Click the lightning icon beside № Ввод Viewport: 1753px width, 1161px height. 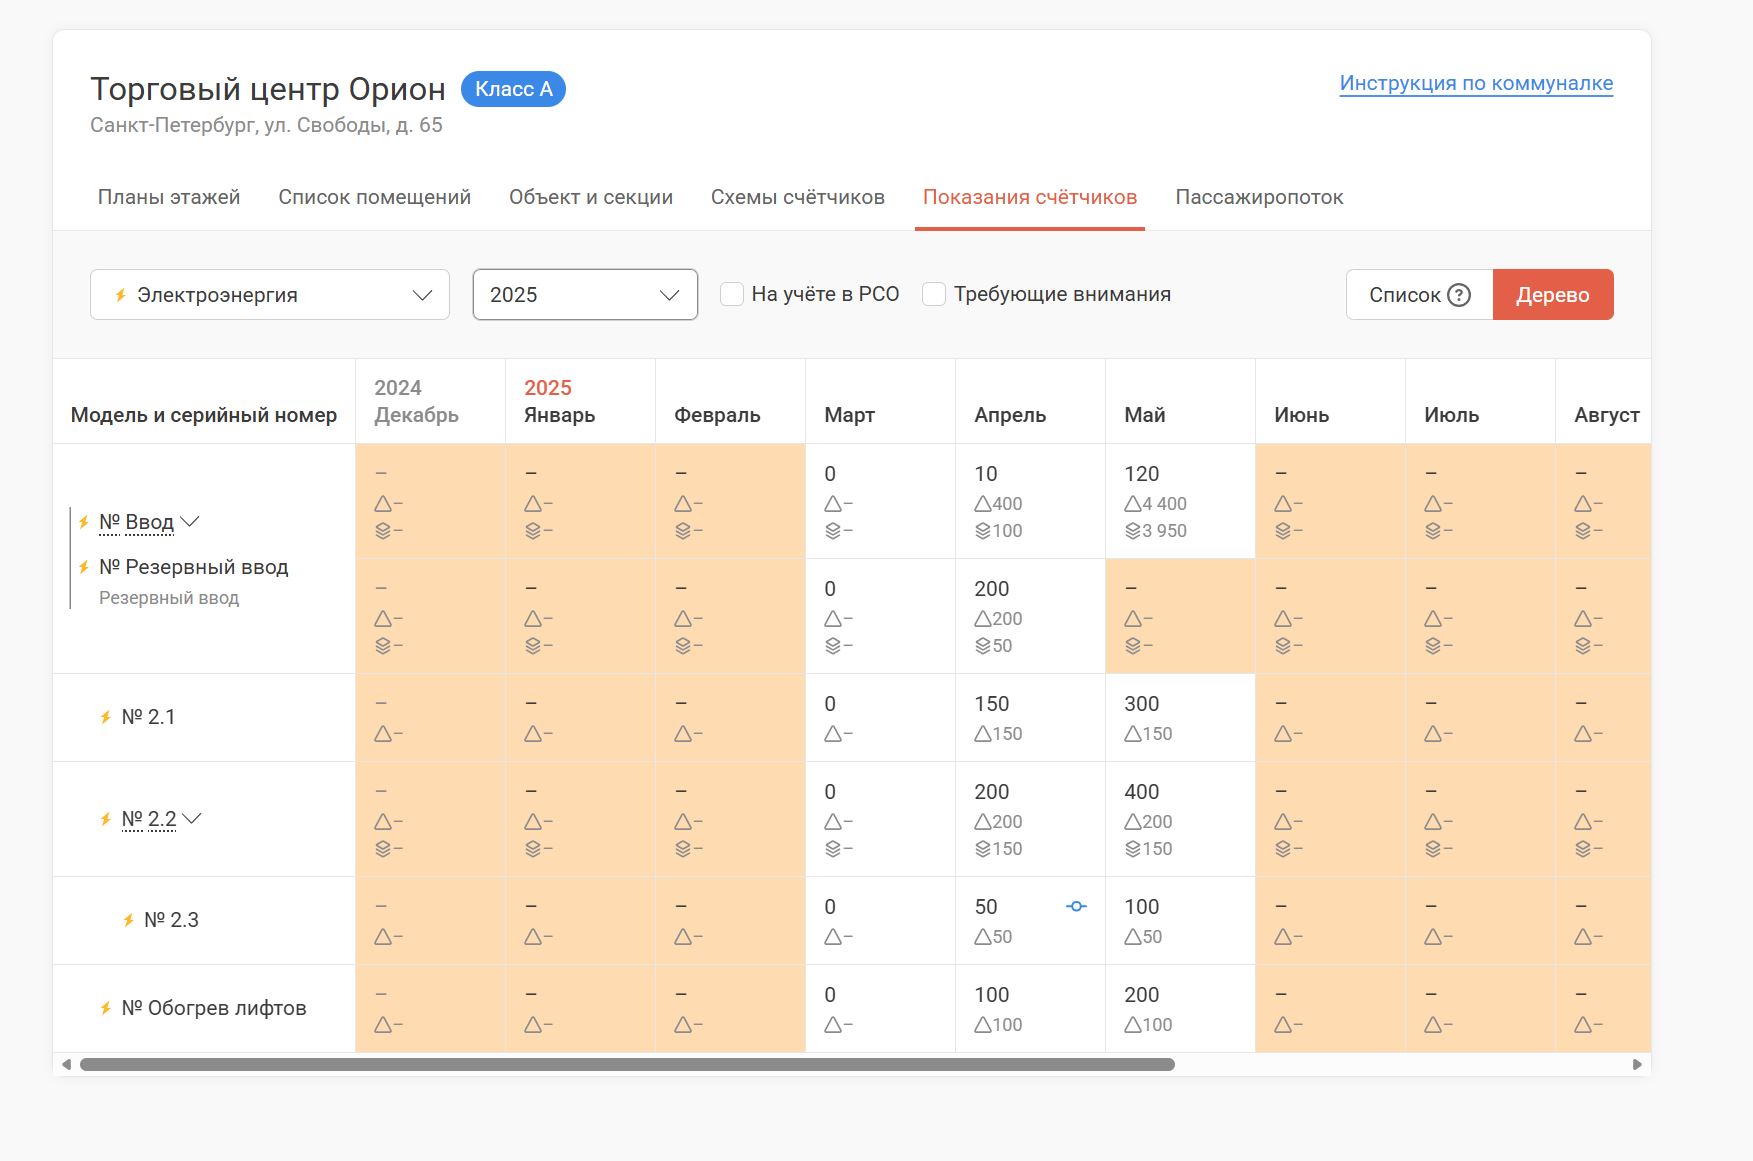[x=84, y=522]
